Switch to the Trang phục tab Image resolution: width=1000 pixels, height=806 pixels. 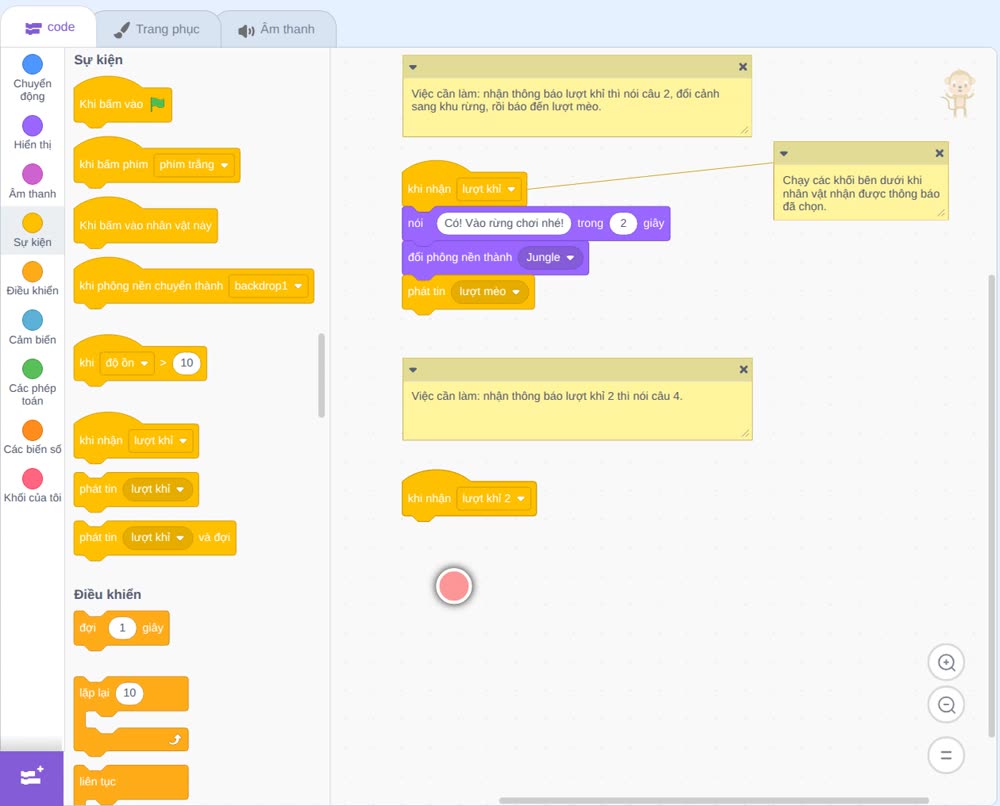157,29
